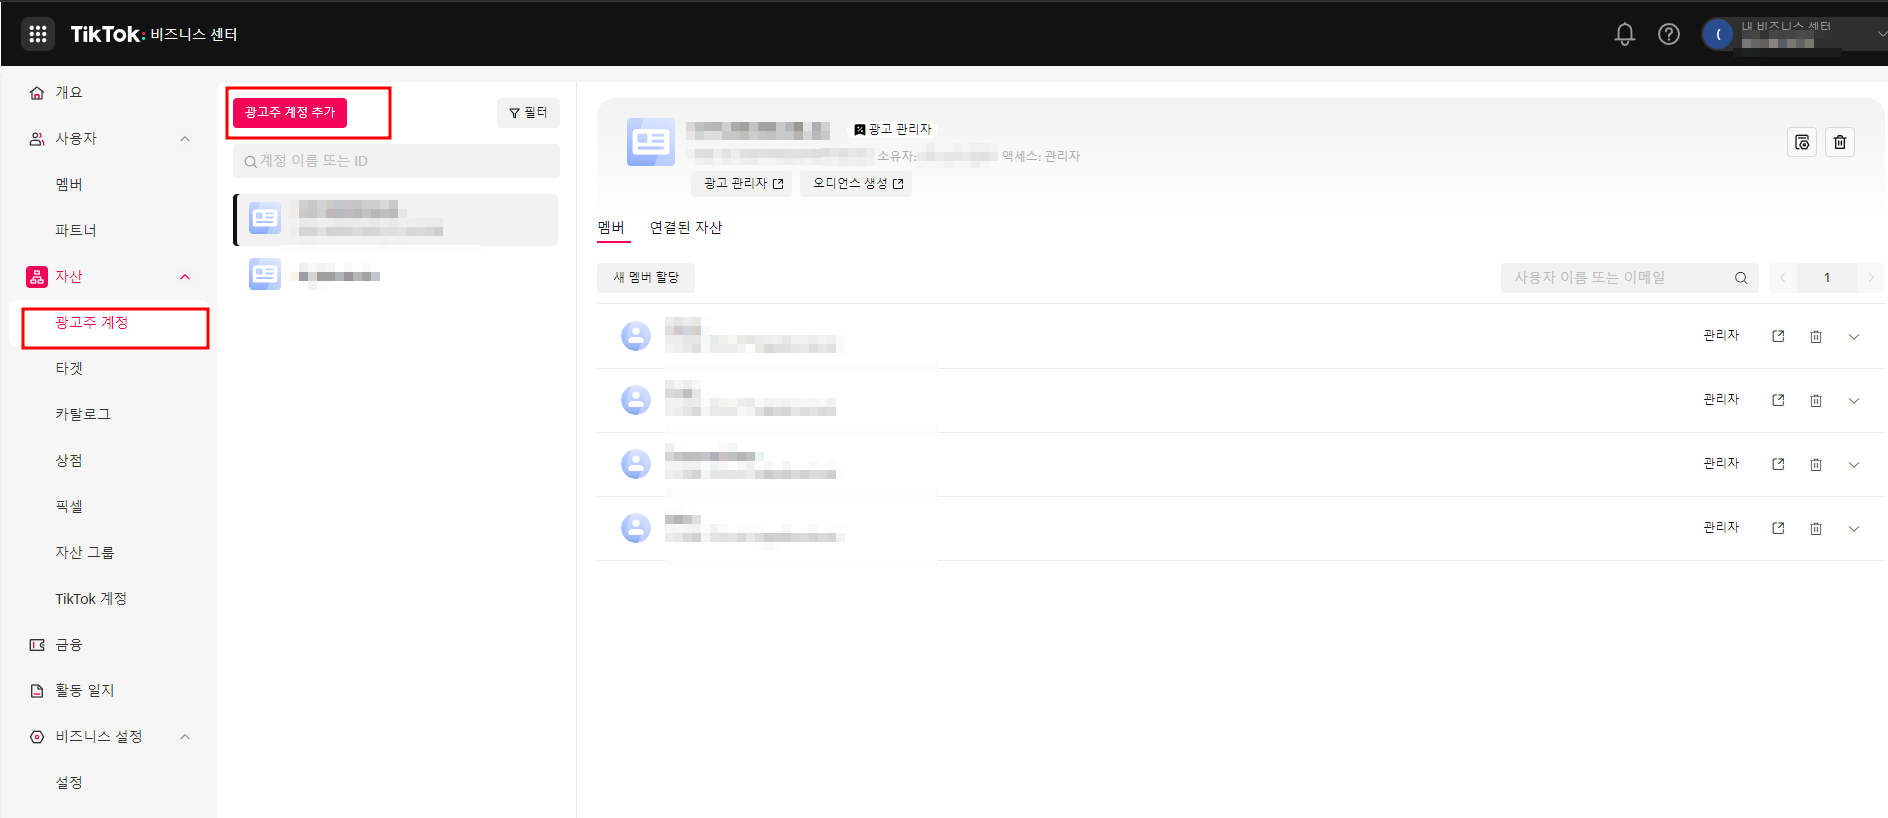Screen dimensions: 1888x818
Task: Click the 광고주 계정 추가 button
Action: click(290, 113)
